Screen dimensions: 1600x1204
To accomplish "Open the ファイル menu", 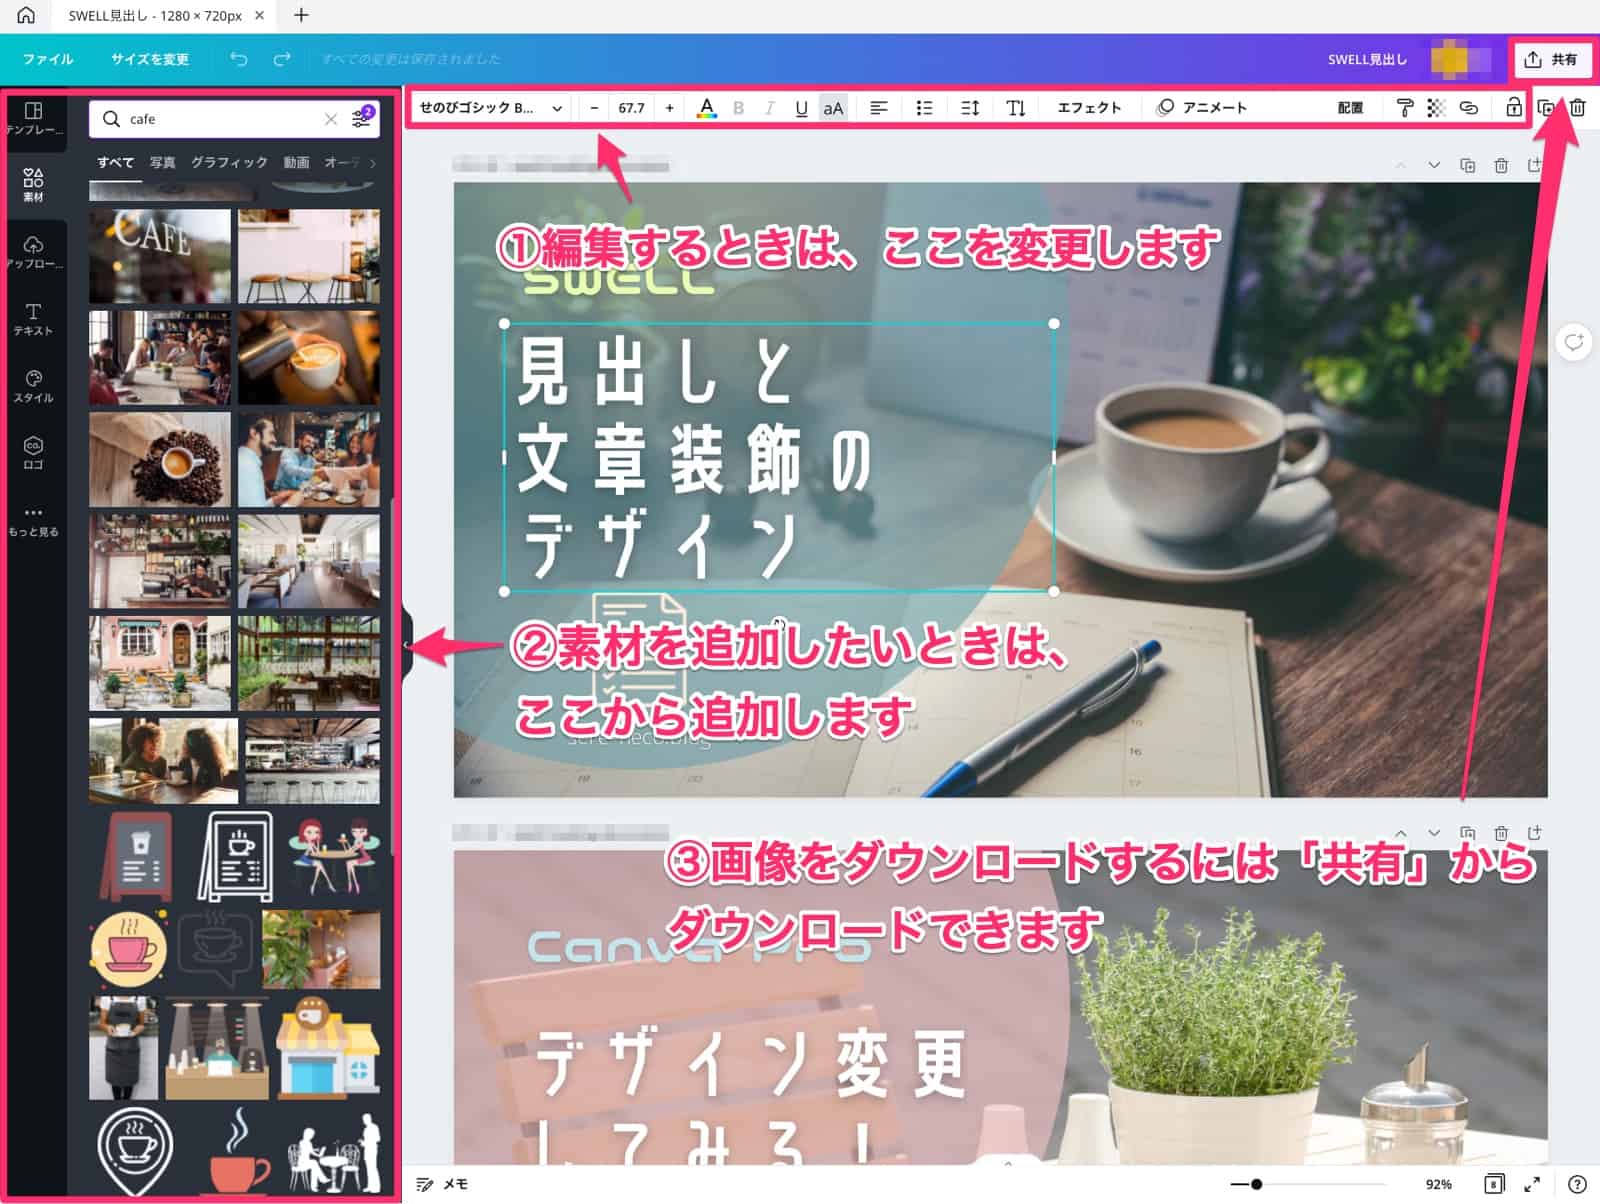I will click(x=48, y=59).
